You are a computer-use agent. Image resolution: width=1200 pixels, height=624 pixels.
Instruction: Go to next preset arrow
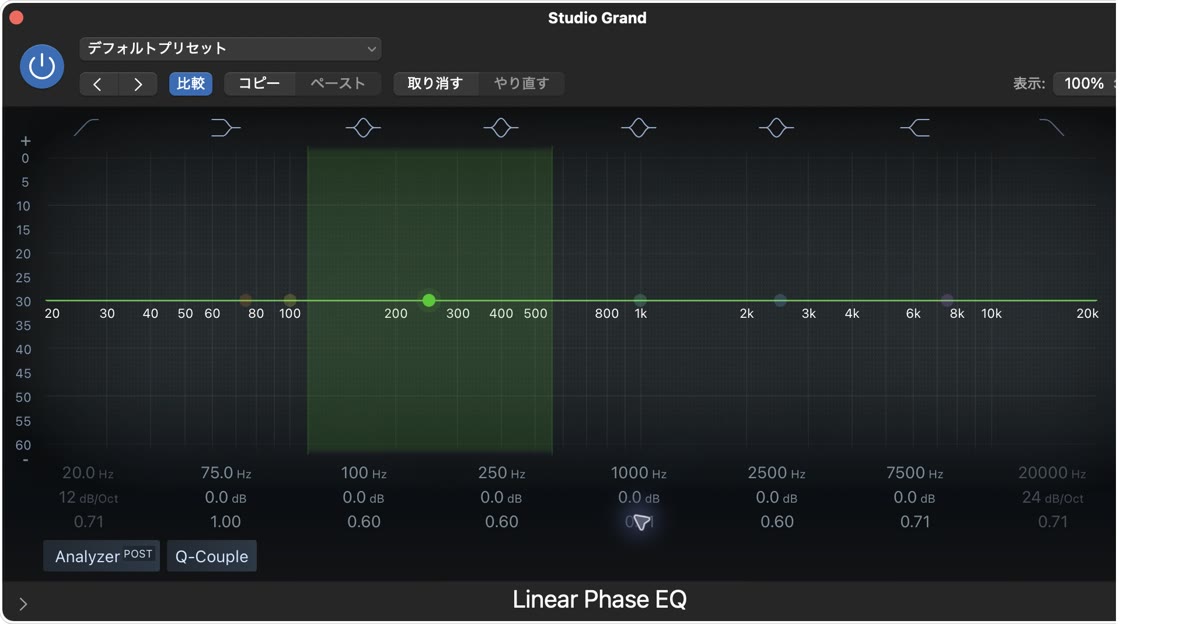(x=138, y=84)
